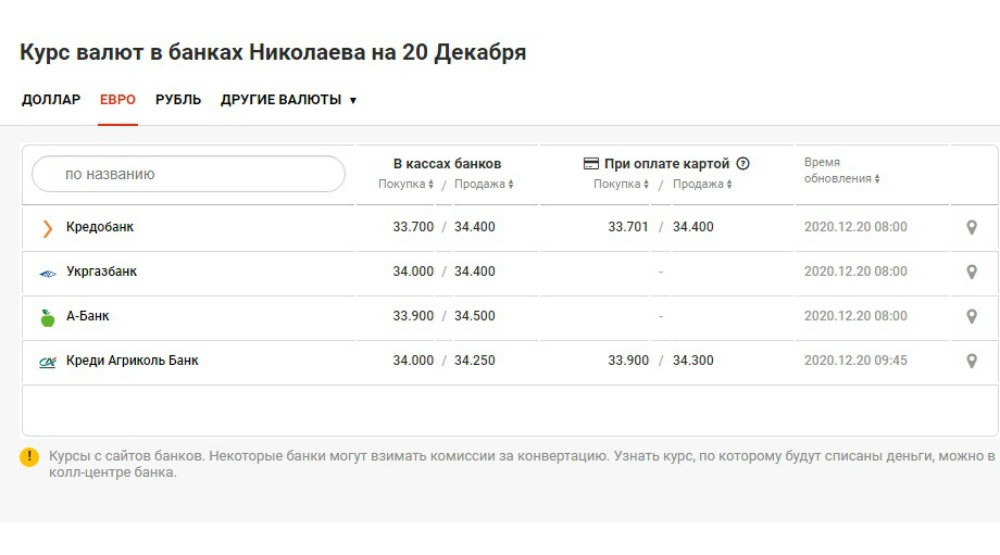Focus the по названию search field
The width and height of the screenshot is (1000, 555).
pos(189,174)
